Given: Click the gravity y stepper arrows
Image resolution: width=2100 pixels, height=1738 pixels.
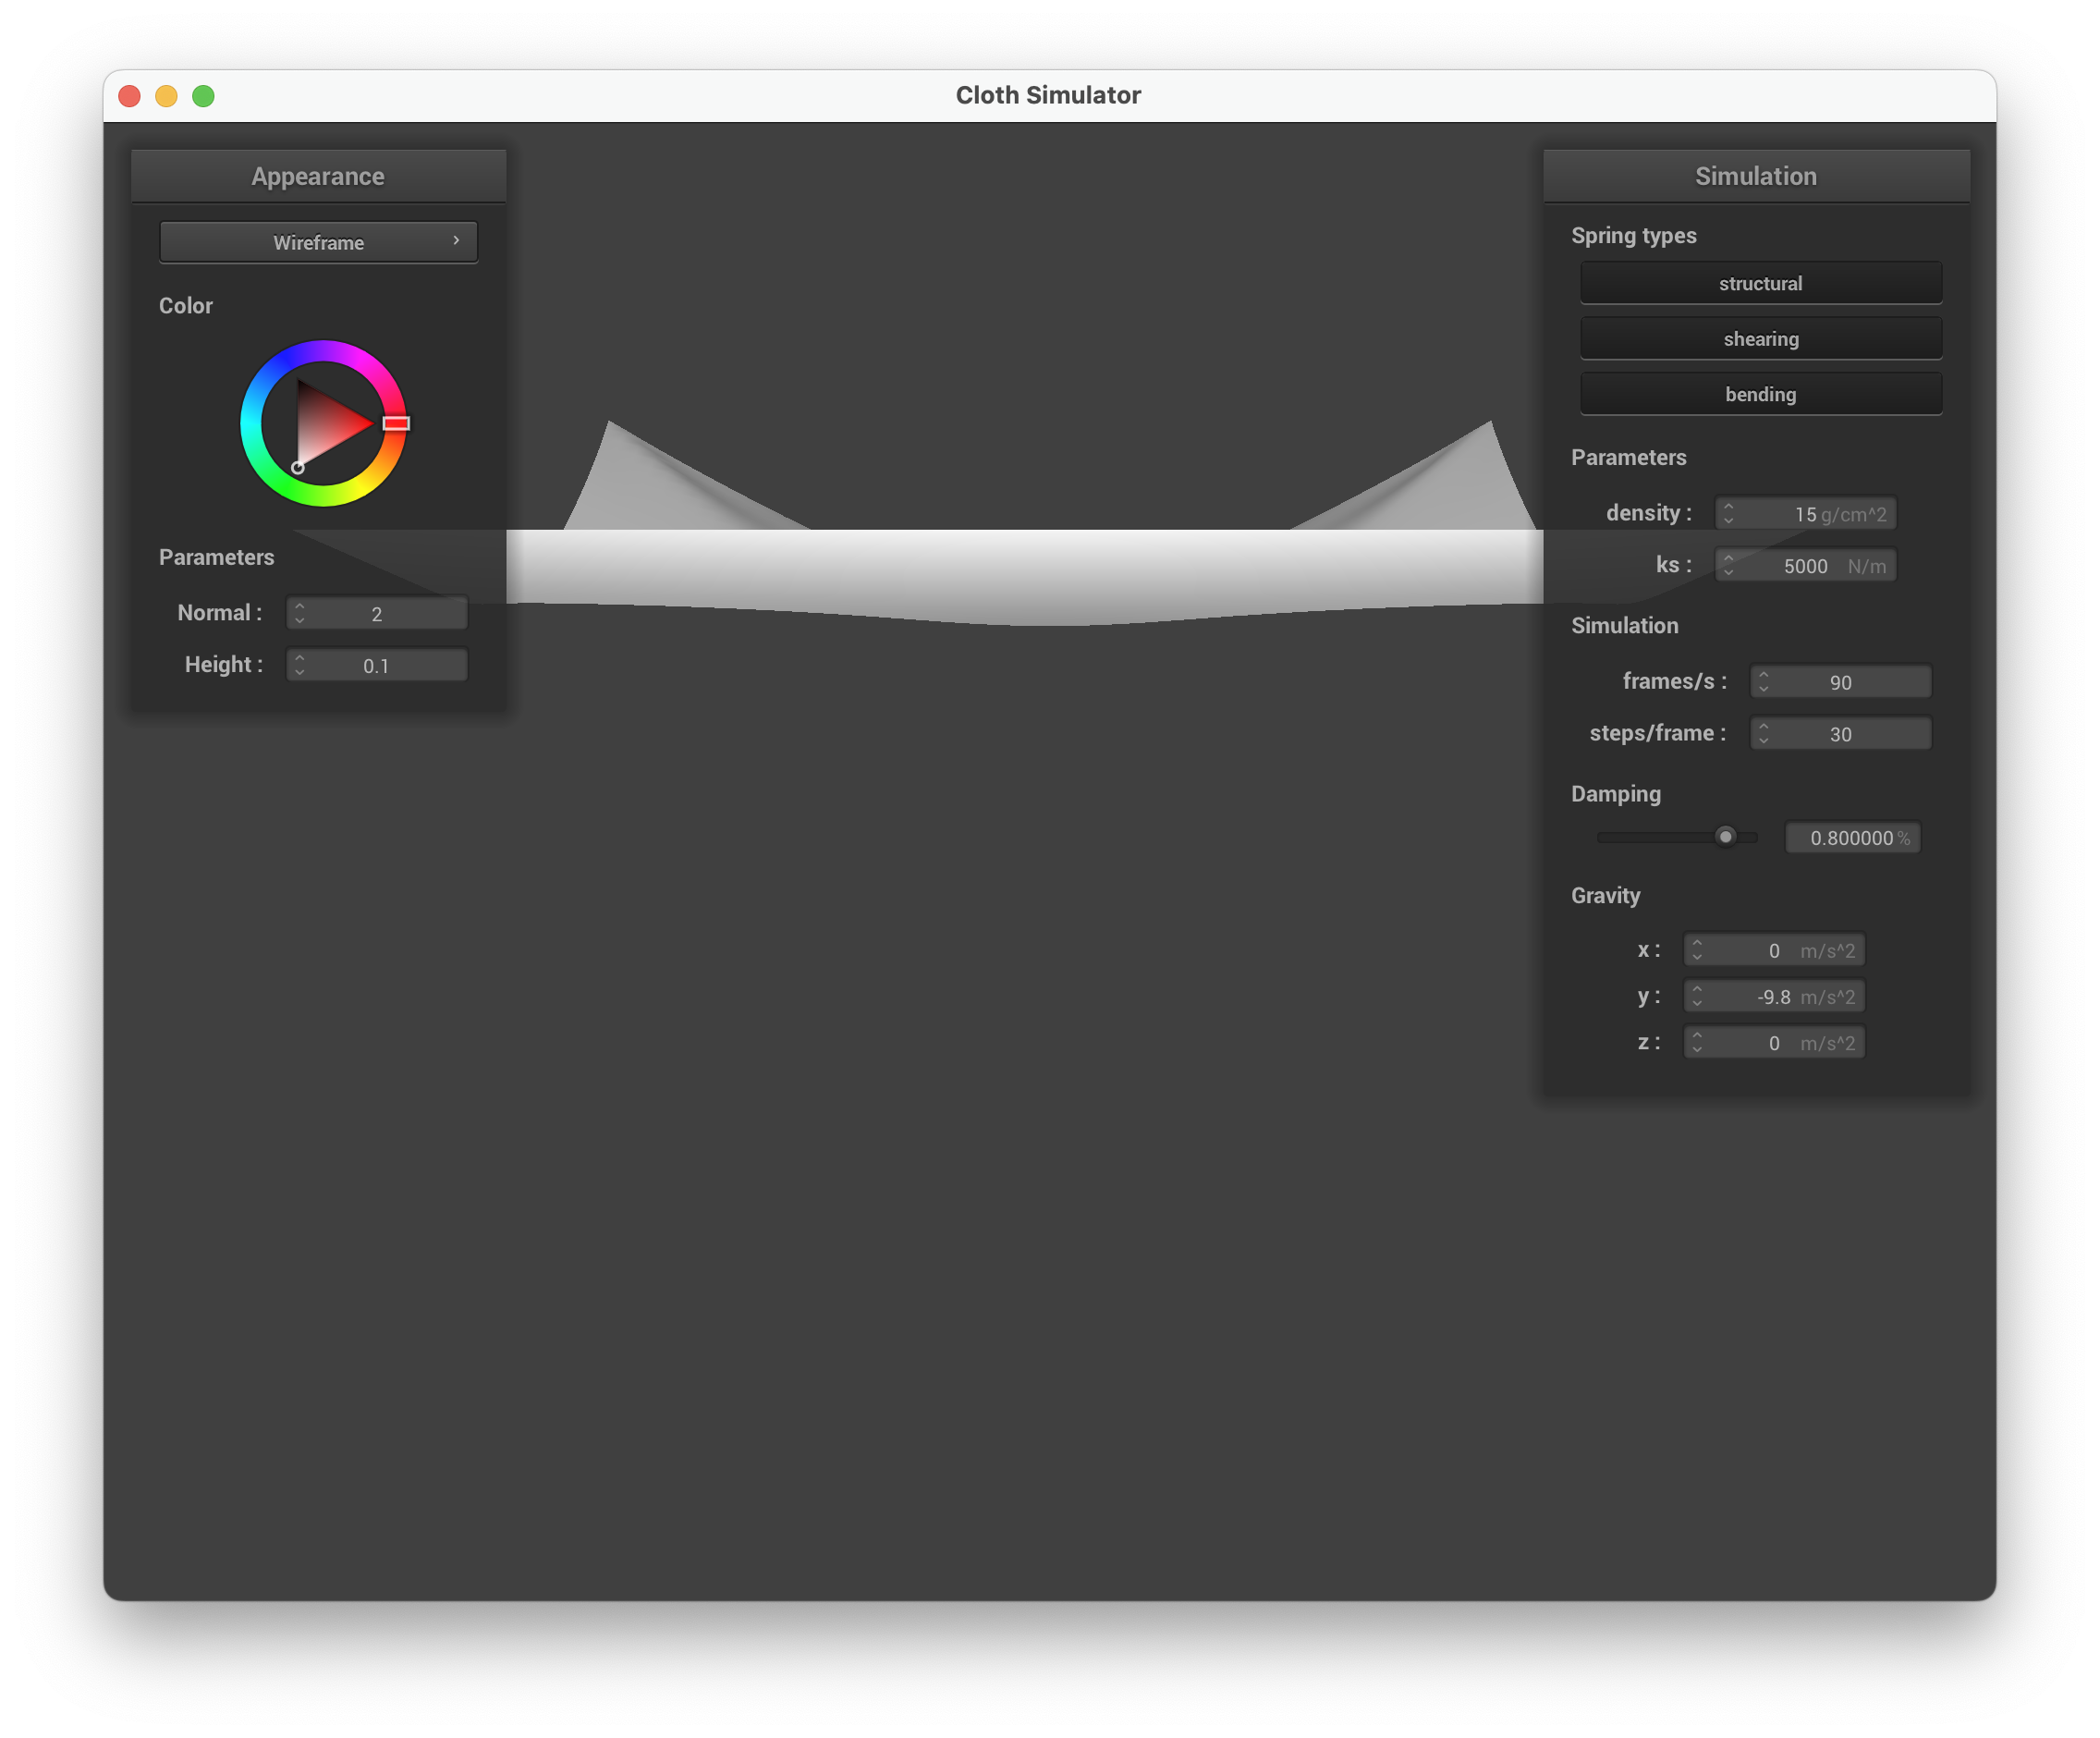Looking at the screenshot, I should (1696, 997).
